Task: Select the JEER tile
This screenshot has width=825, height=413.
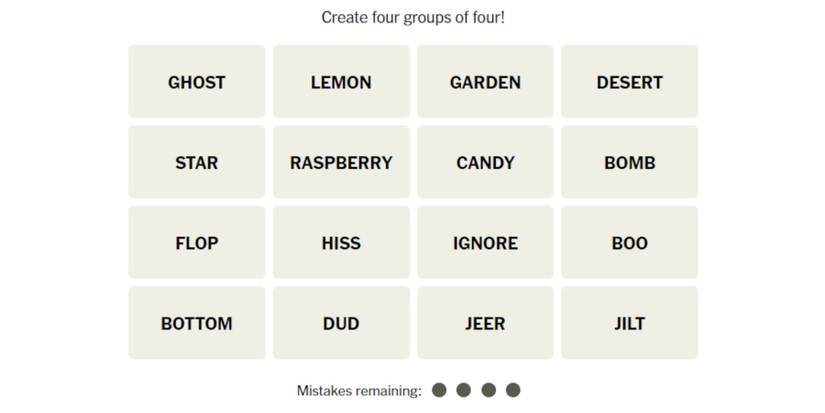Action: (x=485, y=323)
